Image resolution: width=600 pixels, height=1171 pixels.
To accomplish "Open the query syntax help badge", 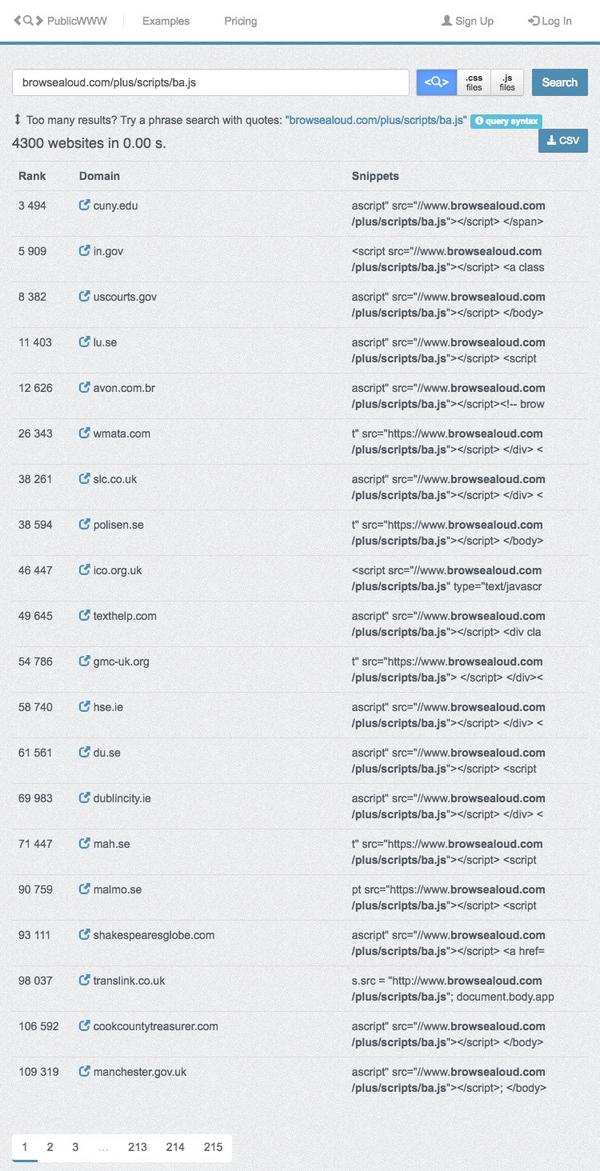I will coord(506,120).
